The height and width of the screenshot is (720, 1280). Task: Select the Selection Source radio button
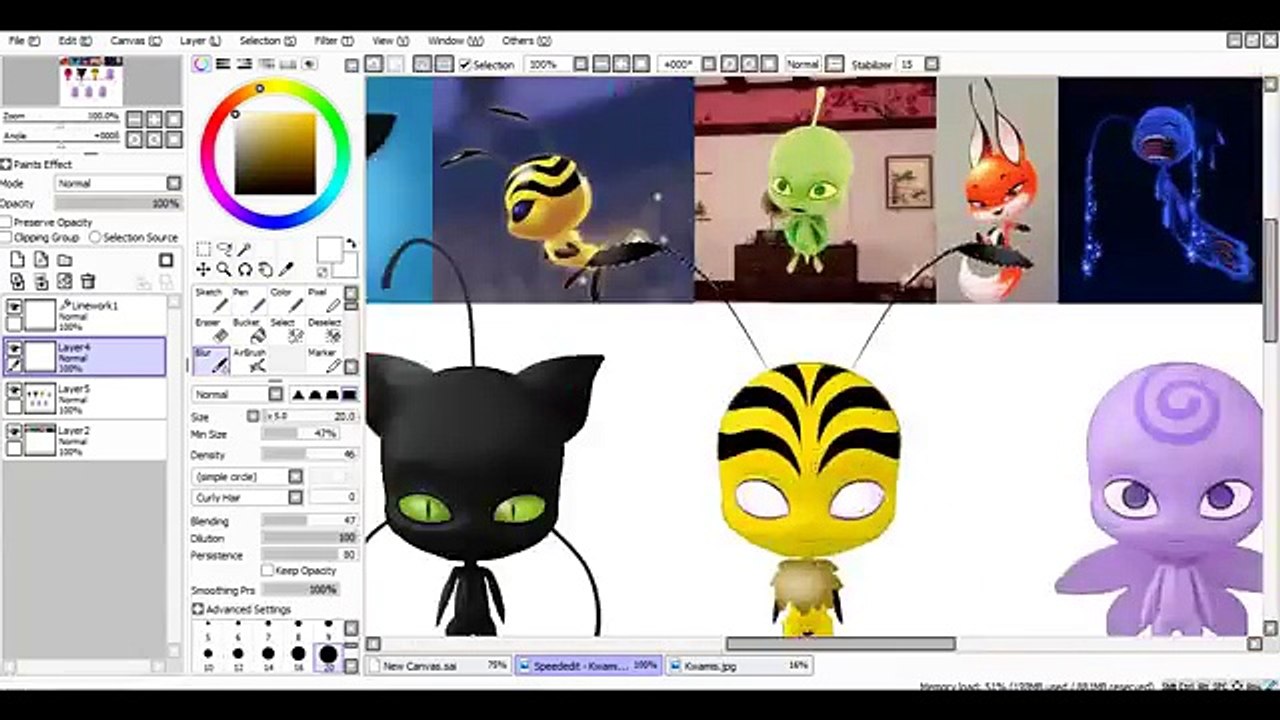coord(95,237)
